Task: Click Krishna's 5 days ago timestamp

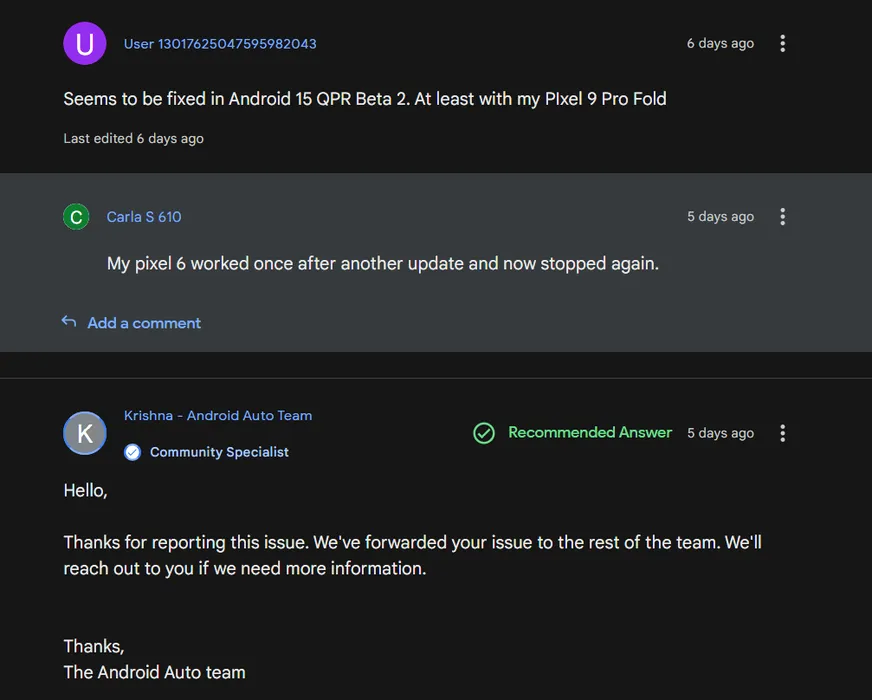Action: click(x=720, y=433)
